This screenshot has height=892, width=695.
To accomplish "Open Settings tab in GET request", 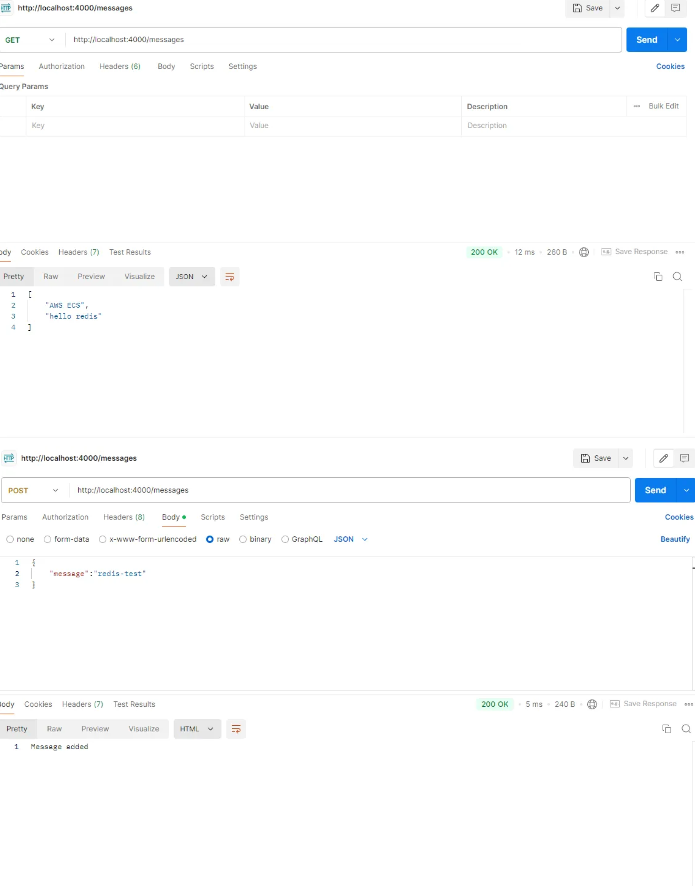I will (x=243, y=67).
